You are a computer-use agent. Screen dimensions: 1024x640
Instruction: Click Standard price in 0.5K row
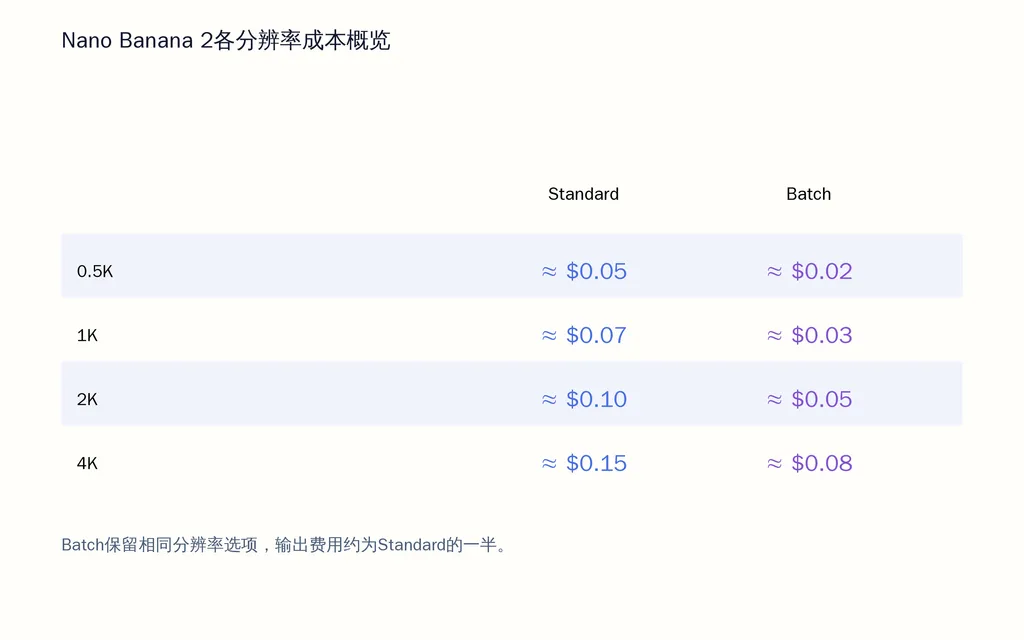(x=584, y=271)
